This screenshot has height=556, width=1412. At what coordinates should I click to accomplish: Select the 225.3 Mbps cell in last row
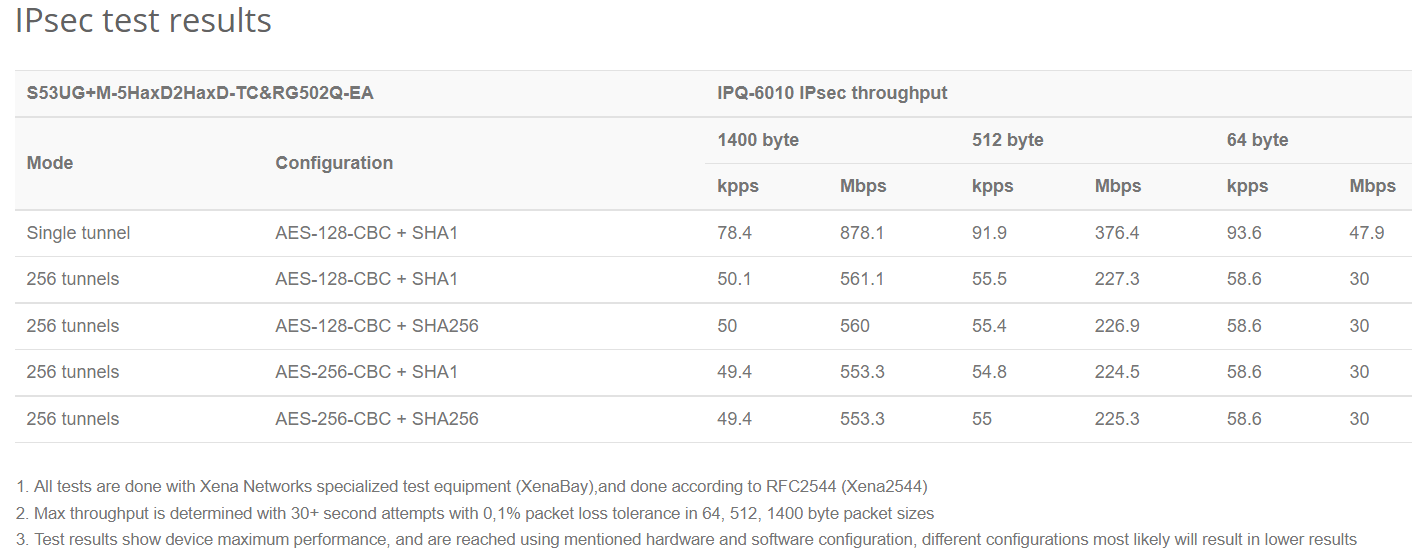tap(1117, 419)
